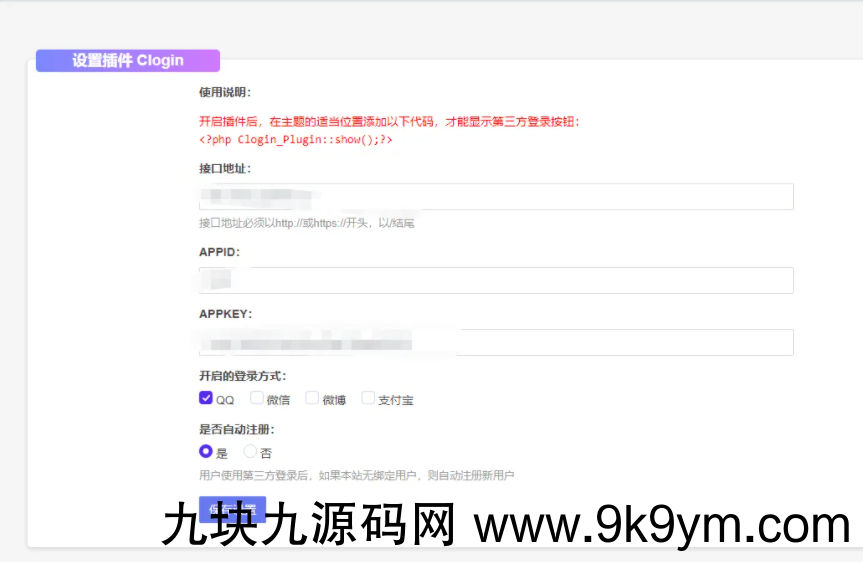
Task: Choose the 否 radio button
Action: click(250, 452)
